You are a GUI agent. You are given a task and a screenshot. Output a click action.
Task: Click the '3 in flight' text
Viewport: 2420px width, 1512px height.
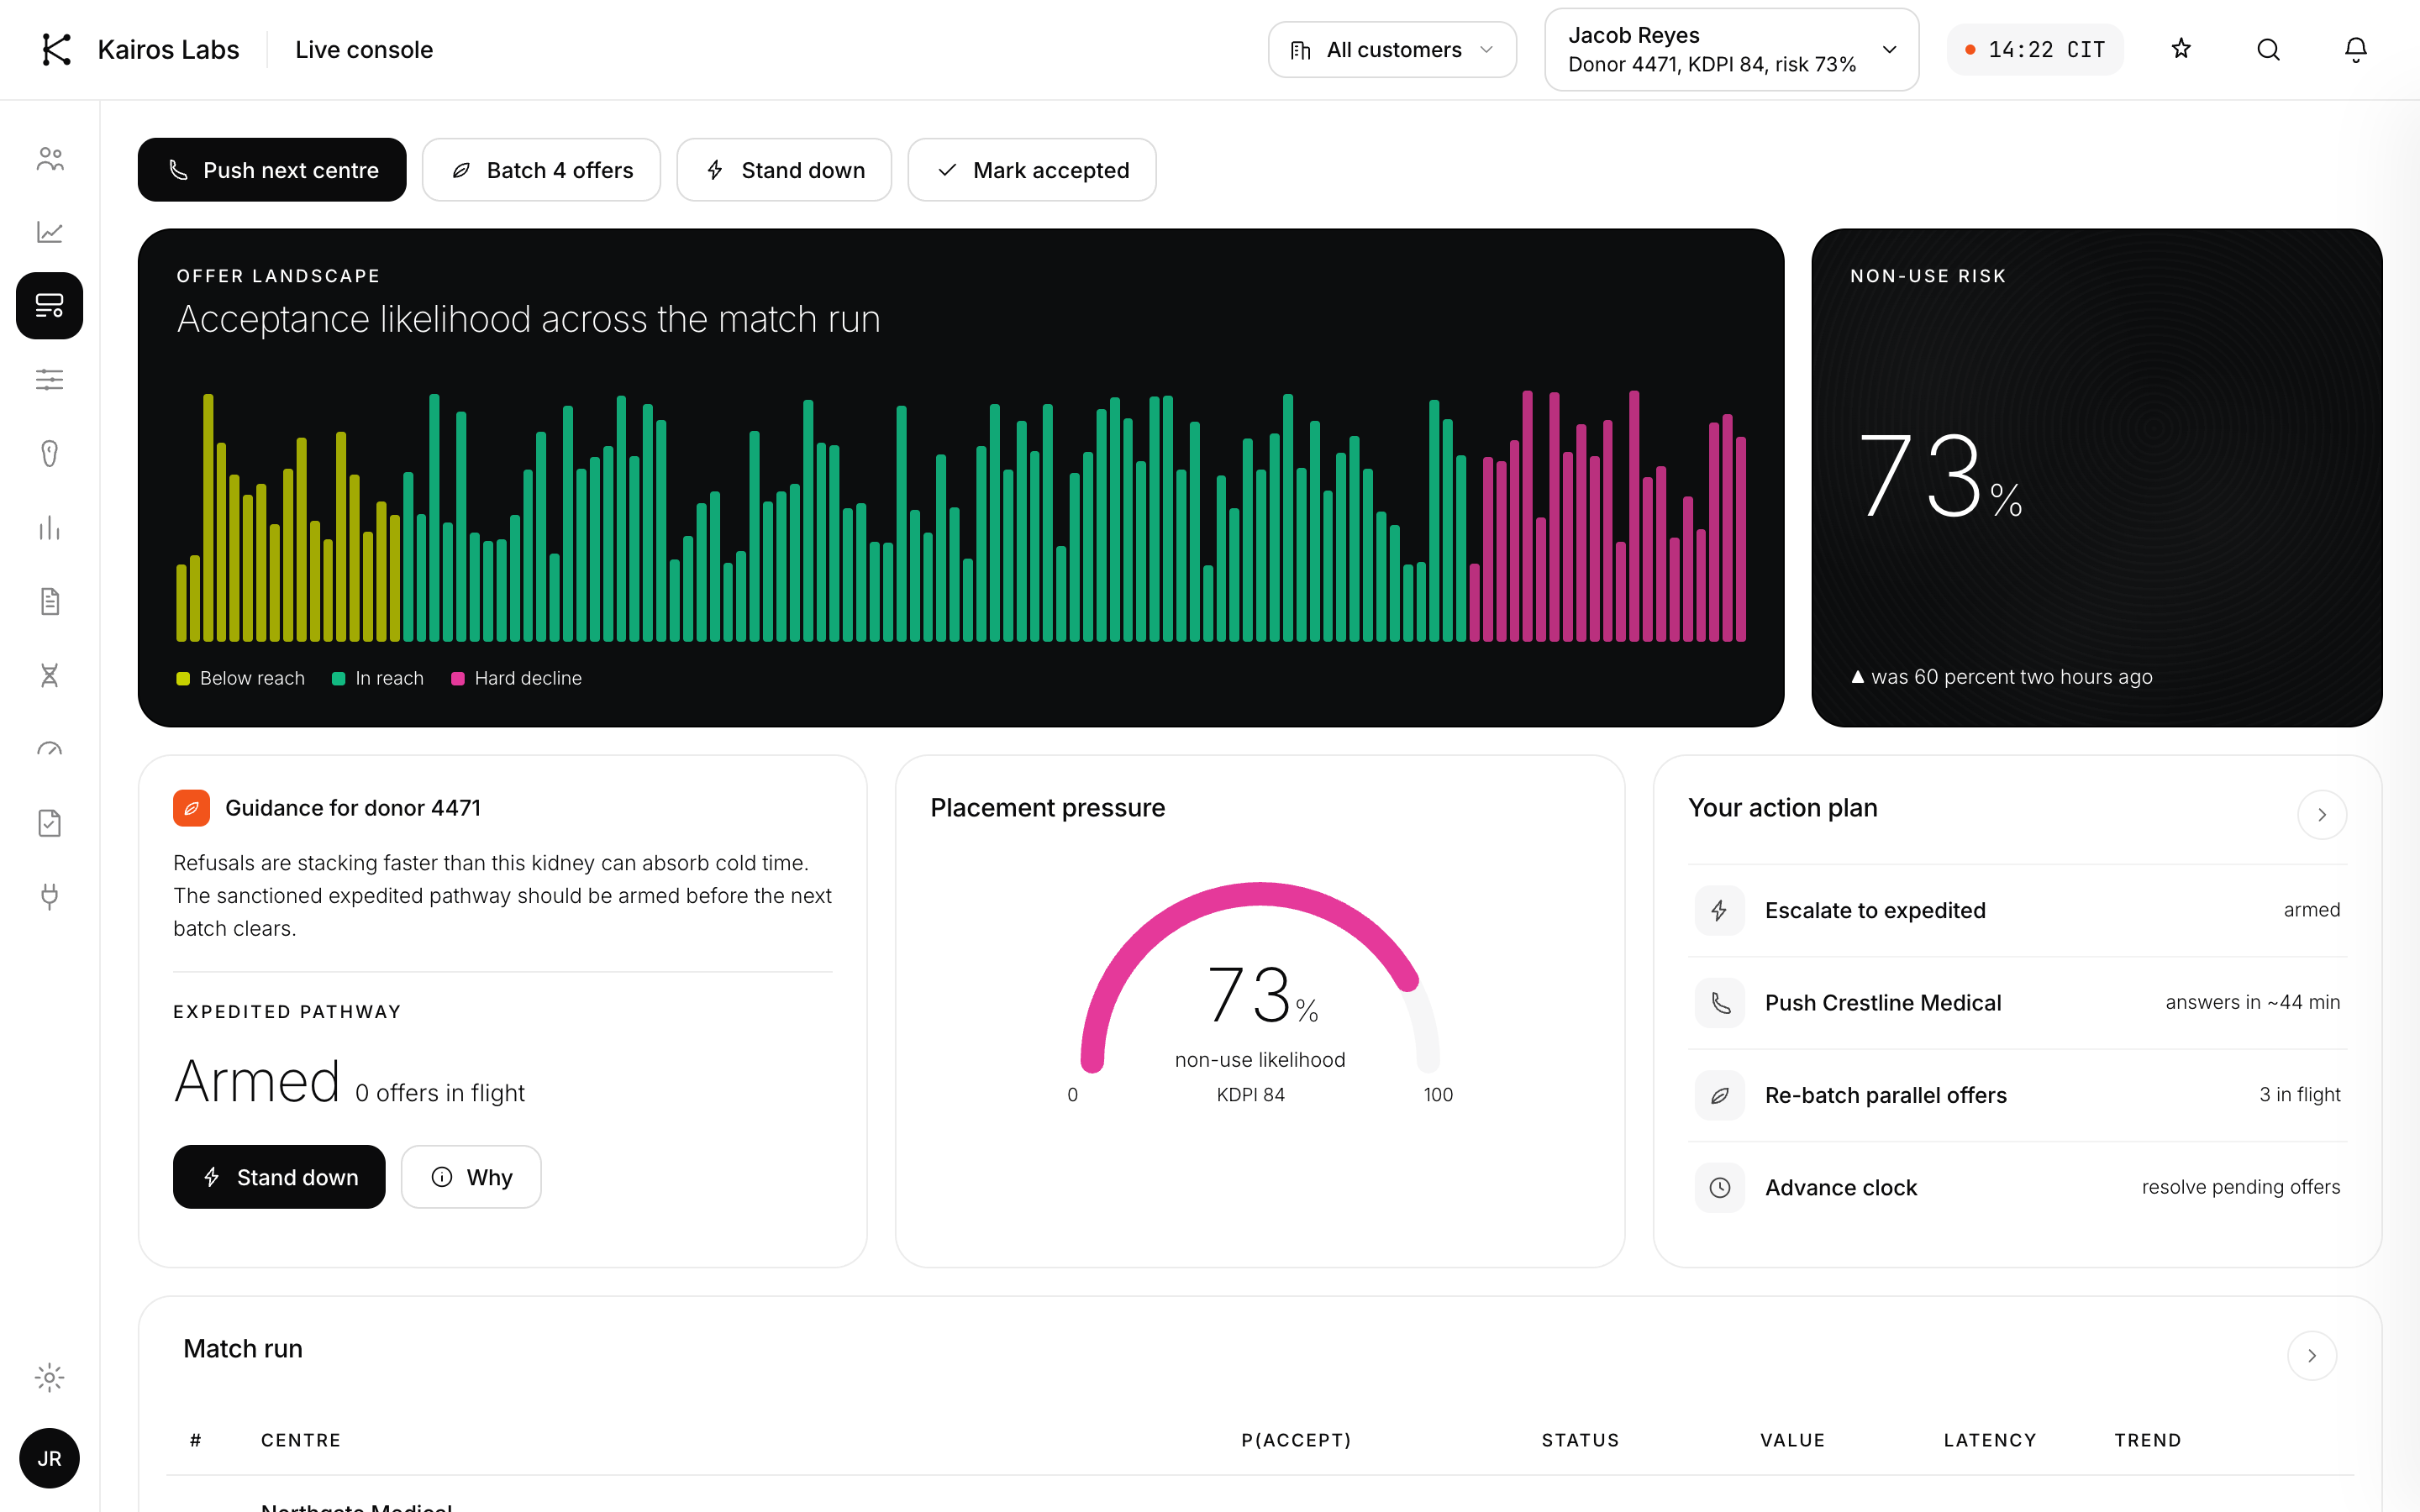pyautogui.click(x=2299, y=1095)
